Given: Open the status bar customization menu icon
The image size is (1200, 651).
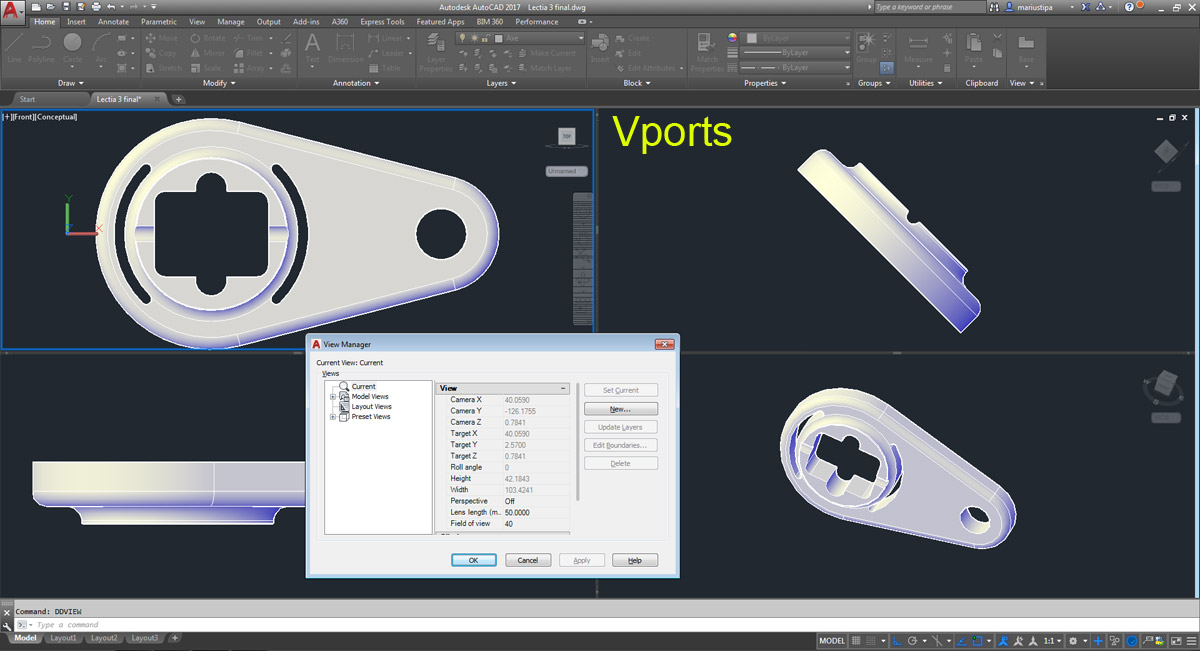Looking at the screenshot, I should [x=1191, y=641].
